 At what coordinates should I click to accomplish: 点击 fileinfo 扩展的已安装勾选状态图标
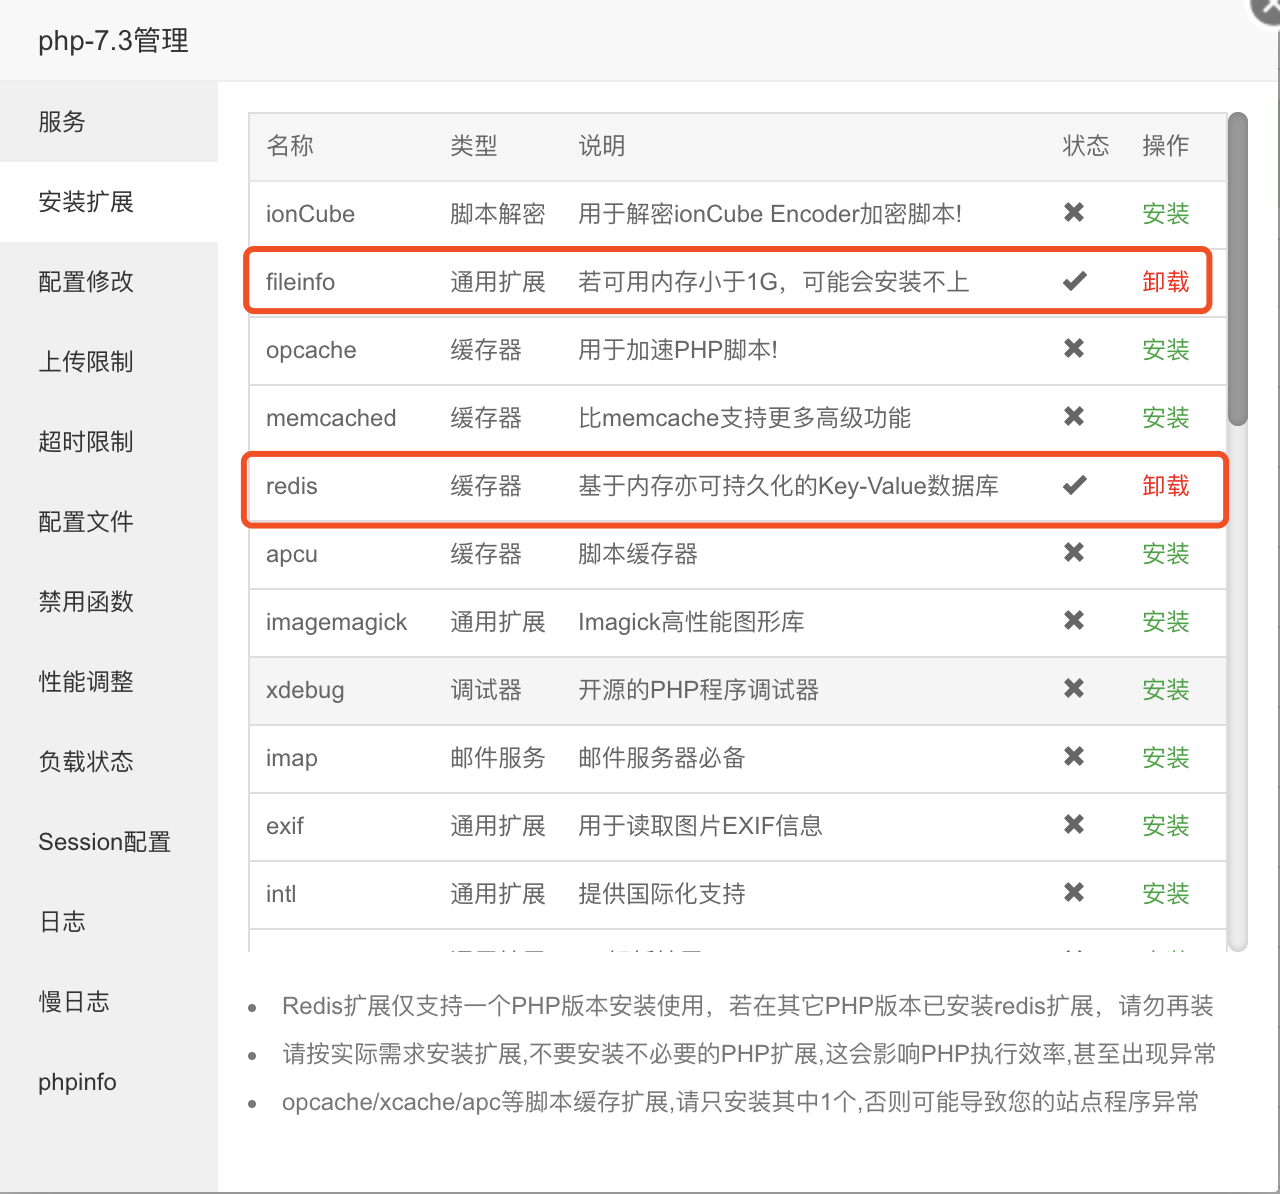tap(1074, 281)
